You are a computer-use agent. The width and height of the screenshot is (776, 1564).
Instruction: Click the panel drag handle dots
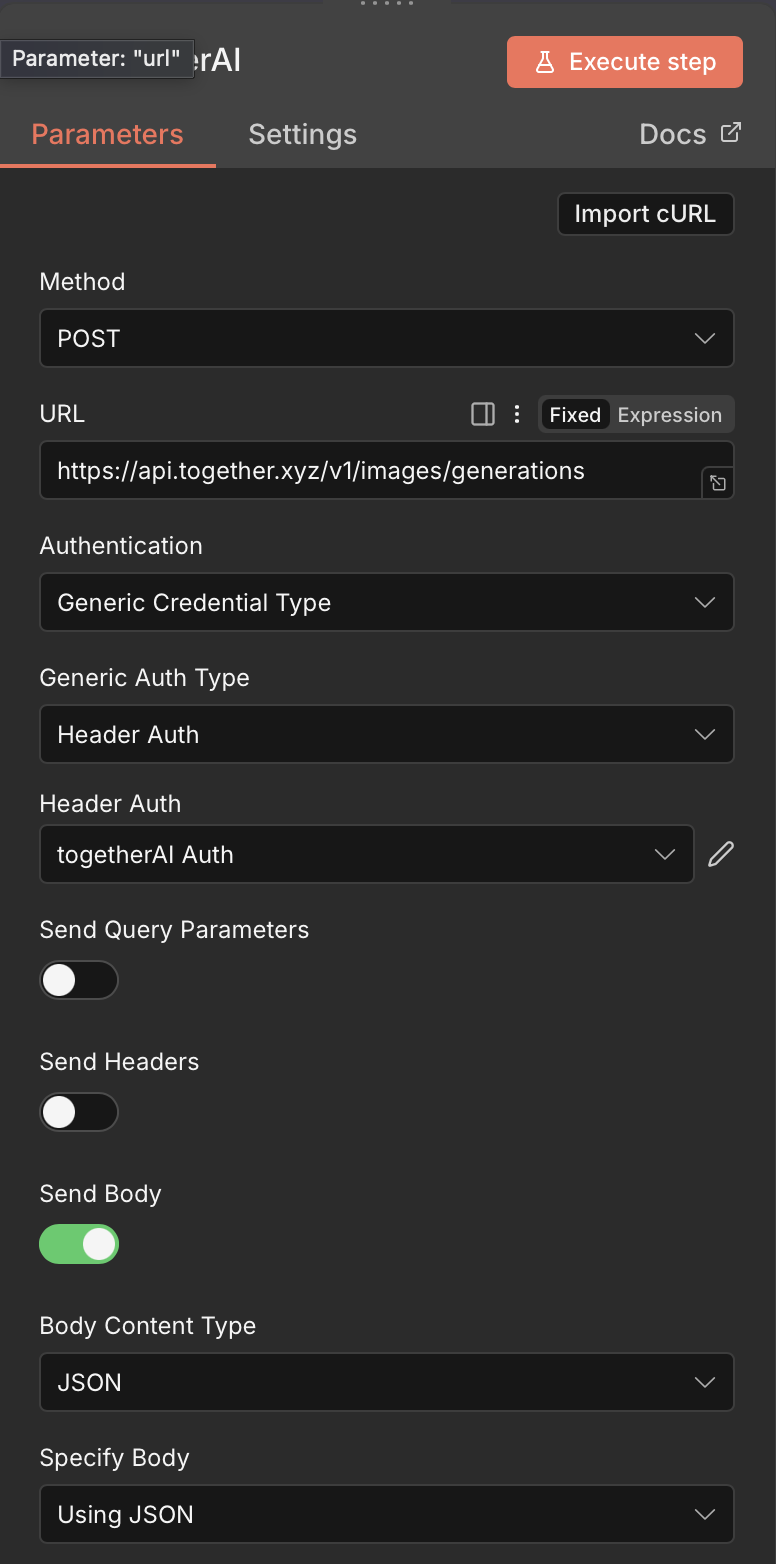coord(387,4)
